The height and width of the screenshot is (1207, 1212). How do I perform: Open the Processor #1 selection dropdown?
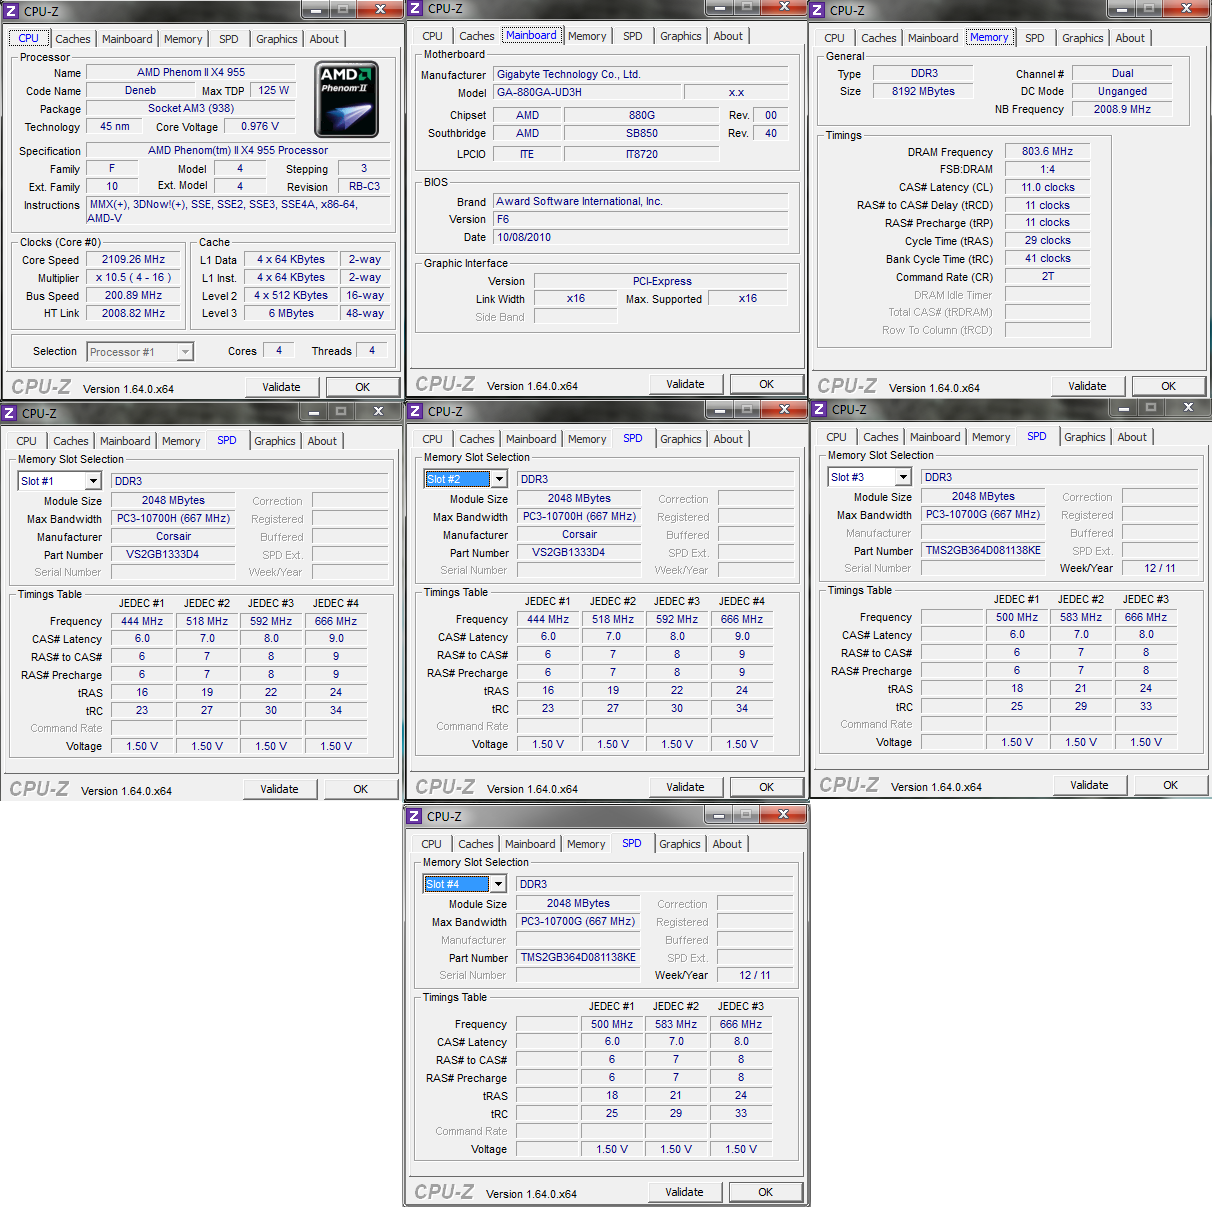pyautogui.click(x=185, y=352)
